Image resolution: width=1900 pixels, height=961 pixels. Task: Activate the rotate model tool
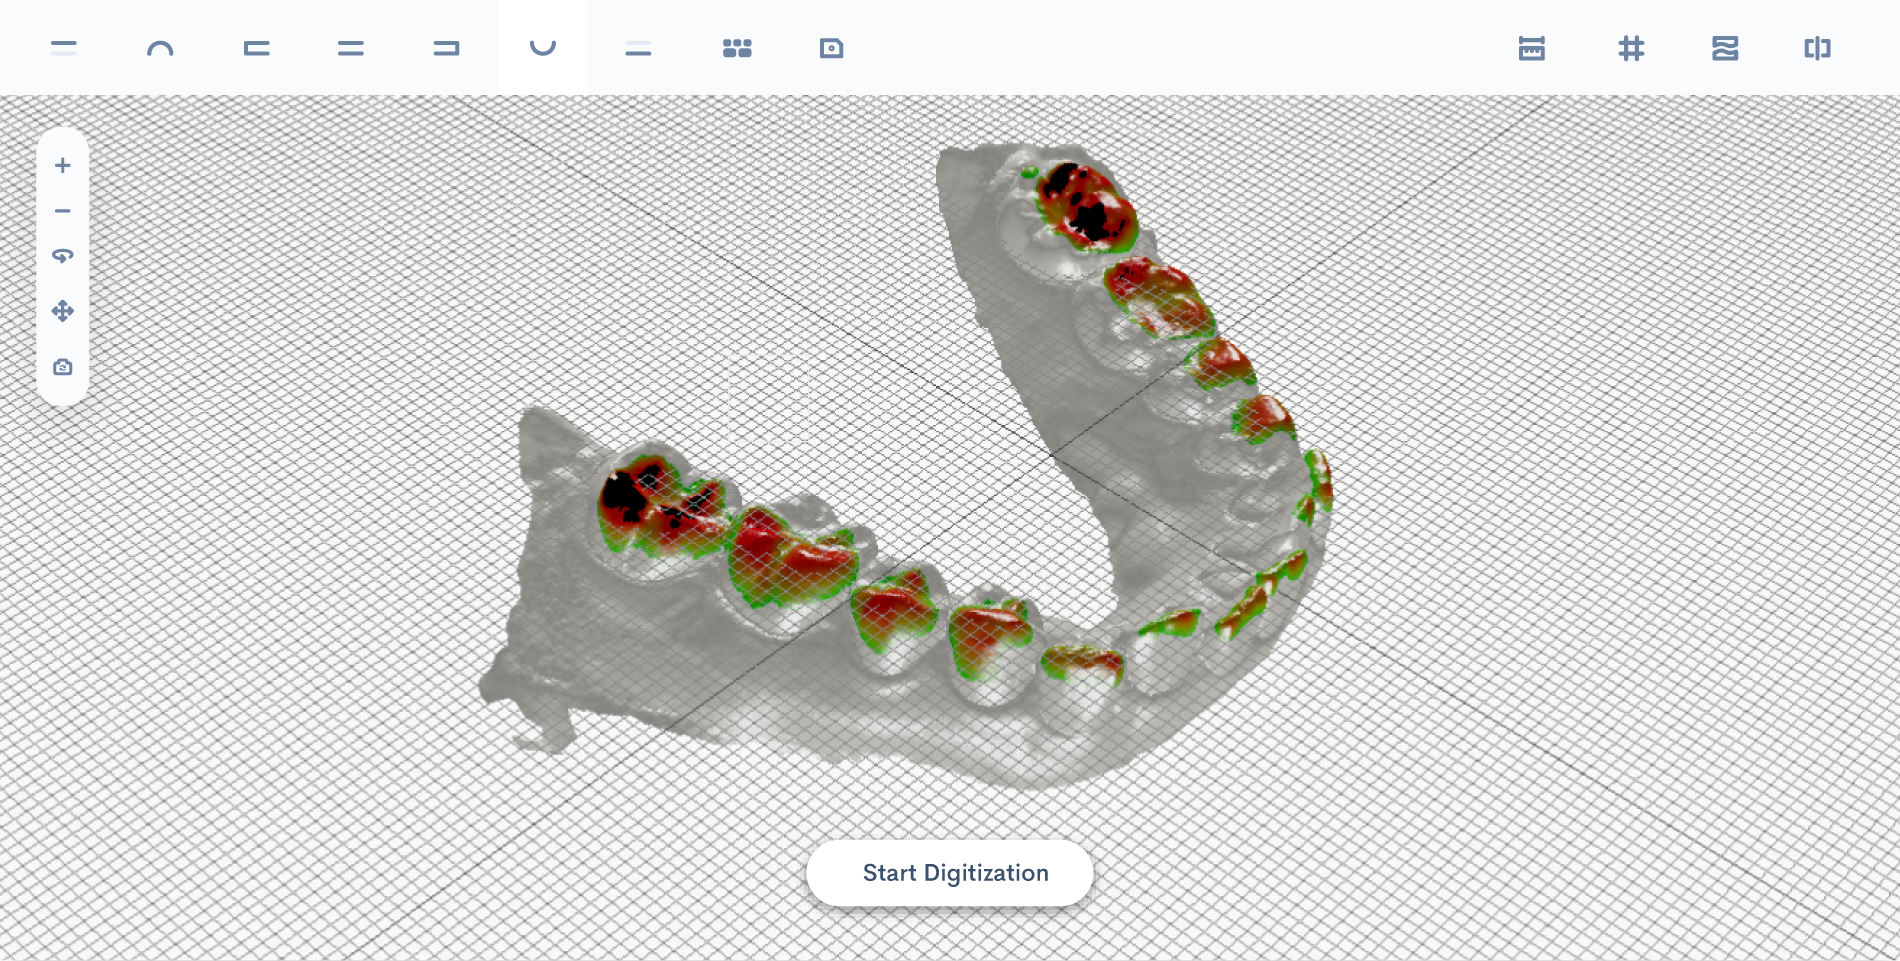[63, 257]
